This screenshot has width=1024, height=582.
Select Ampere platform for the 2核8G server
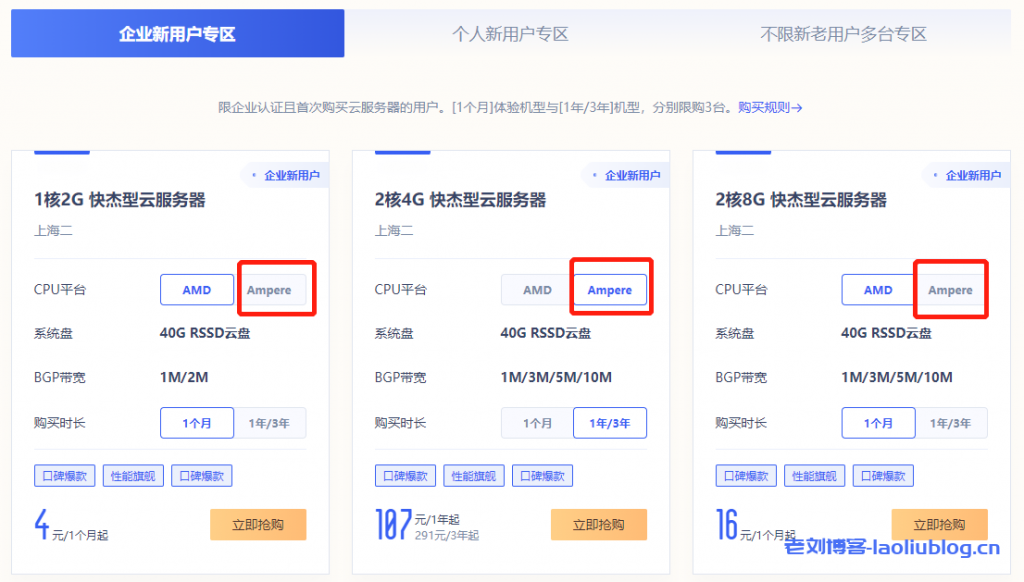coord(950,289)
